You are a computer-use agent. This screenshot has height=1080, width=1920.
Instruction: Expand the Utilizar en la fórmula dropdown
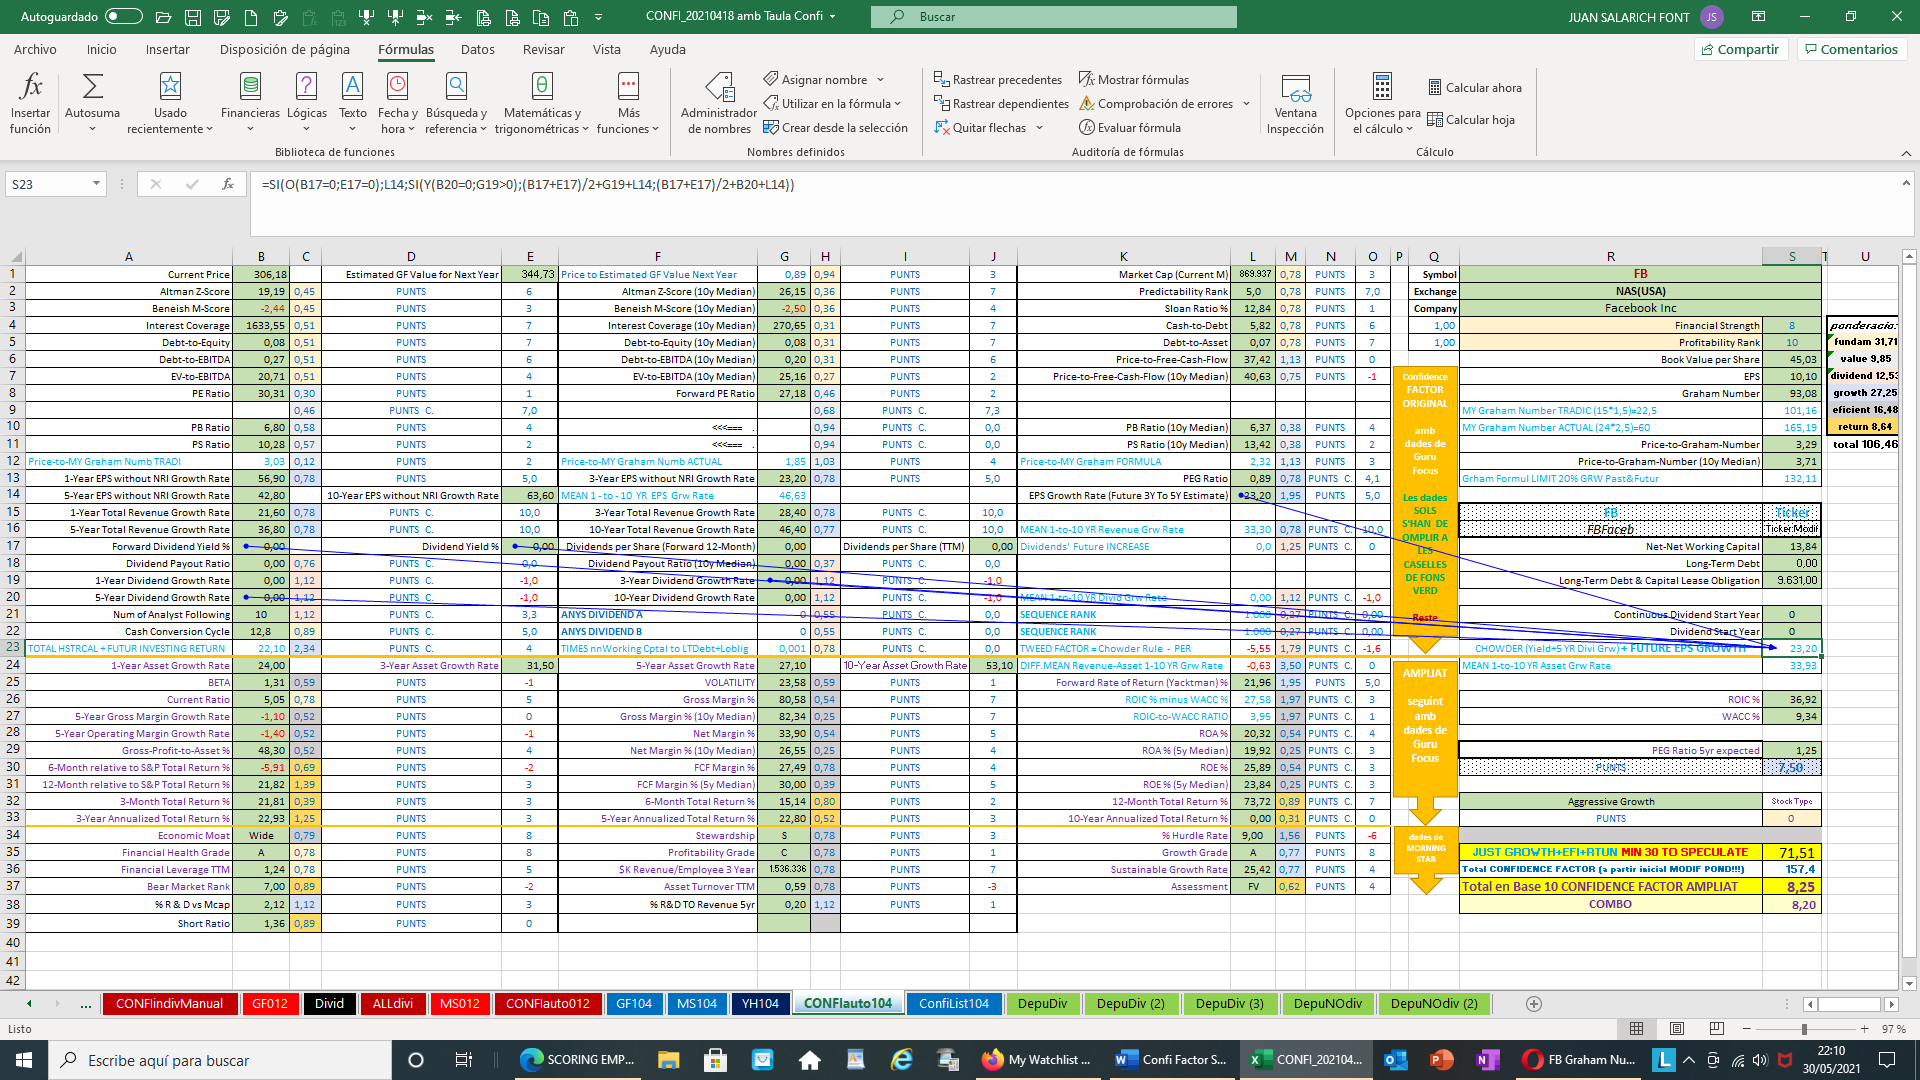click(898, 103)
